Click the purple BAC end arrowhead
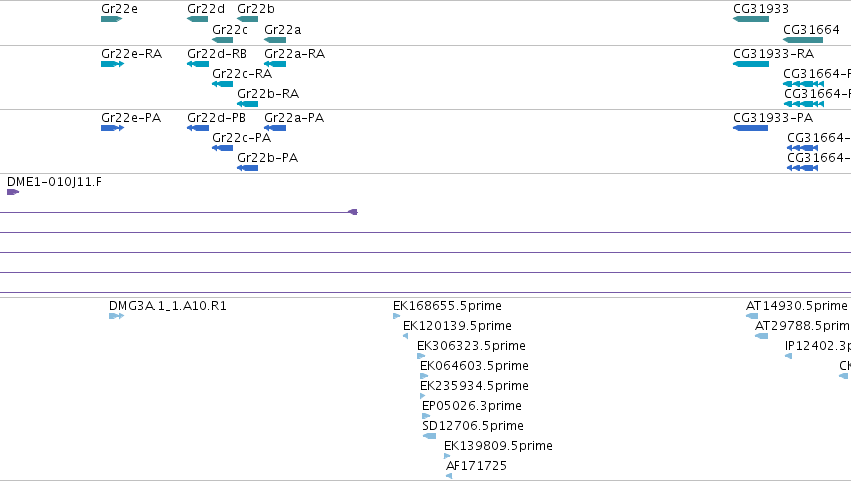The height and width of the screenshot is (481, 851). point(353,212)
